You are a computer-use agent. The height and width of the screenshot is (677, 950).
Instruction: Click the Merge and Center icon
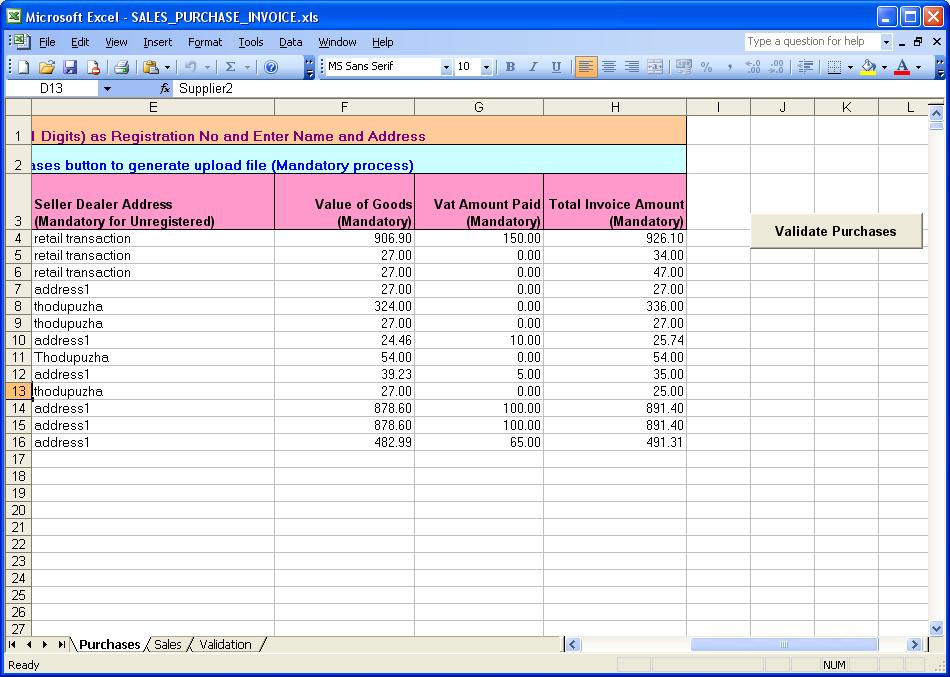click(x=654, y=67)
